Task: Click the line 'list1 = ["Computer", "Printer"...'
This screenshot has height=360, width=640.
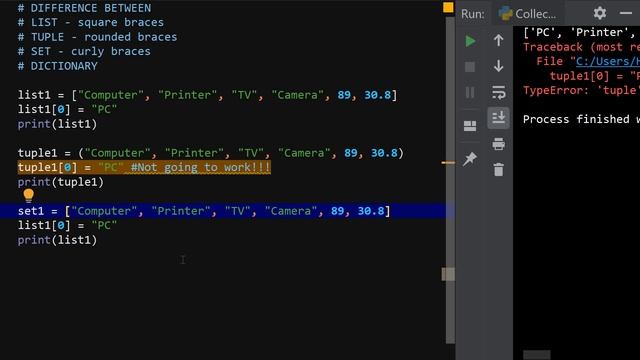Action: coord(207,95)
